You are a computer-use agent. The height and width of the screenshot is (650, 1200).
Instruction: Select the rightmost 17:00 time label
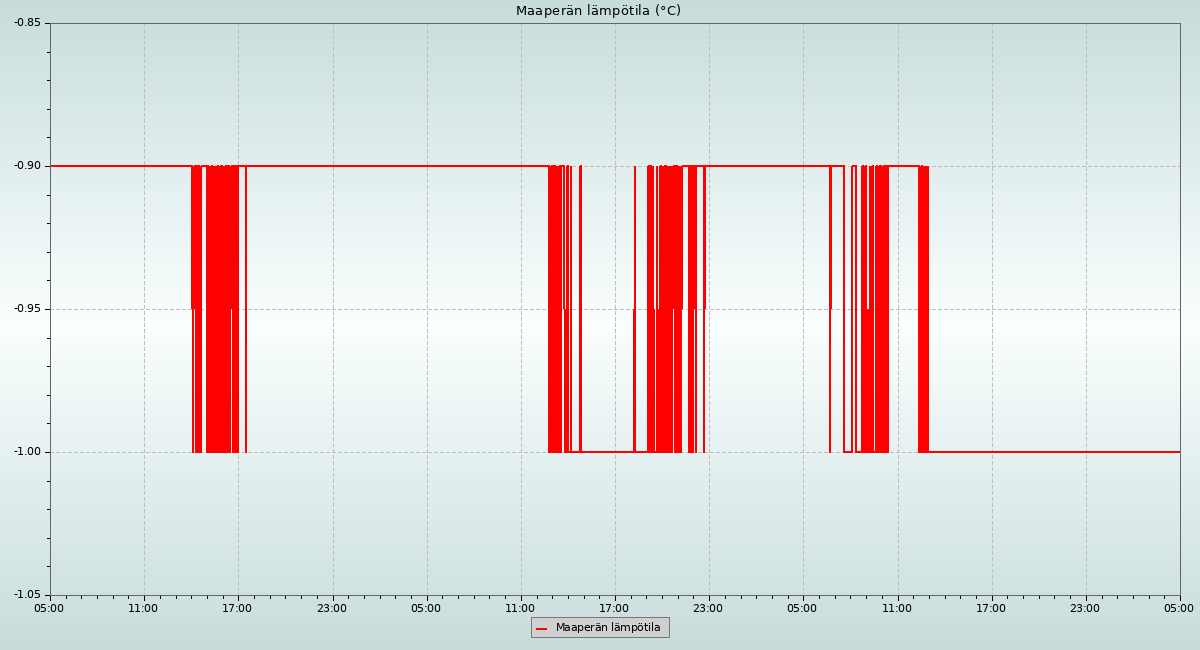pos(991,608)
